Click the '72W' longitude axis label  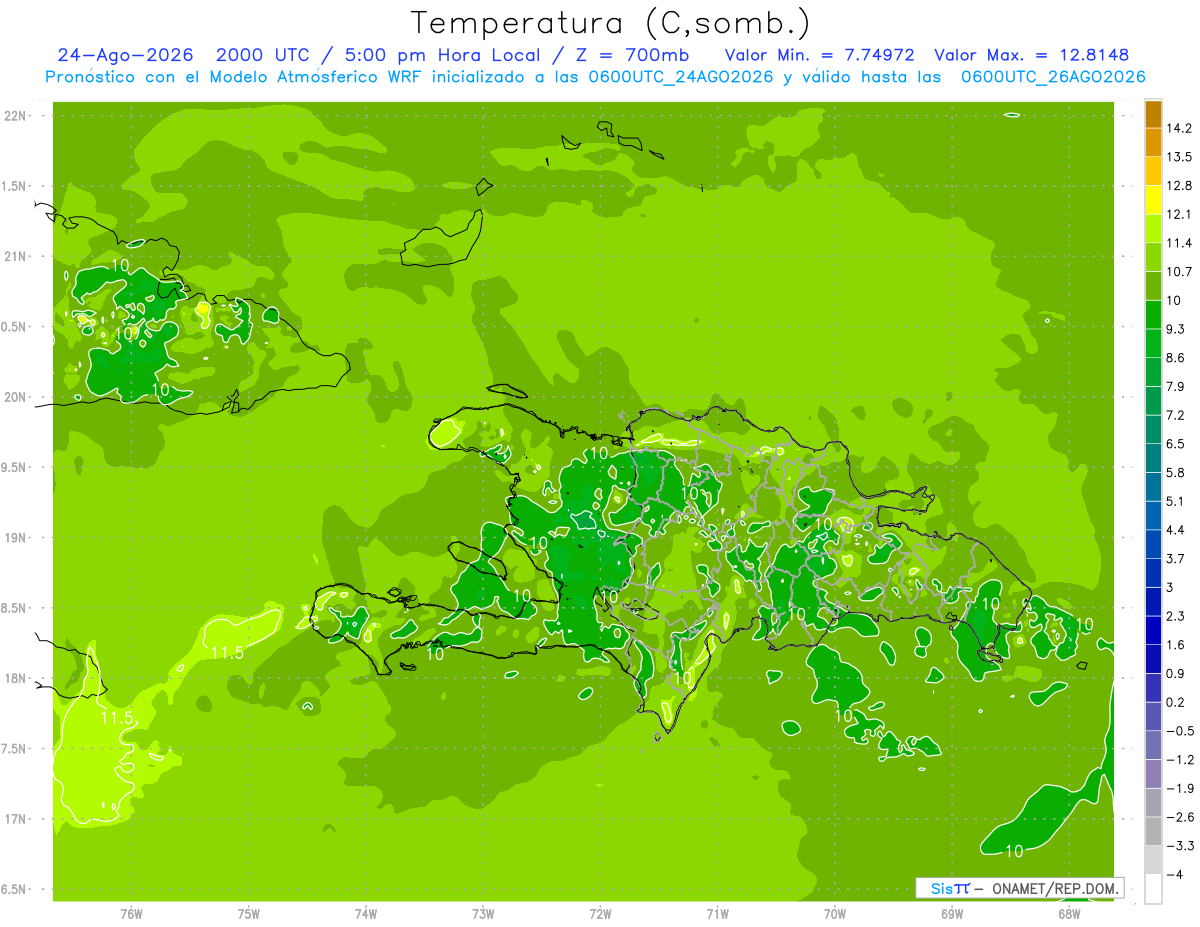600,913
